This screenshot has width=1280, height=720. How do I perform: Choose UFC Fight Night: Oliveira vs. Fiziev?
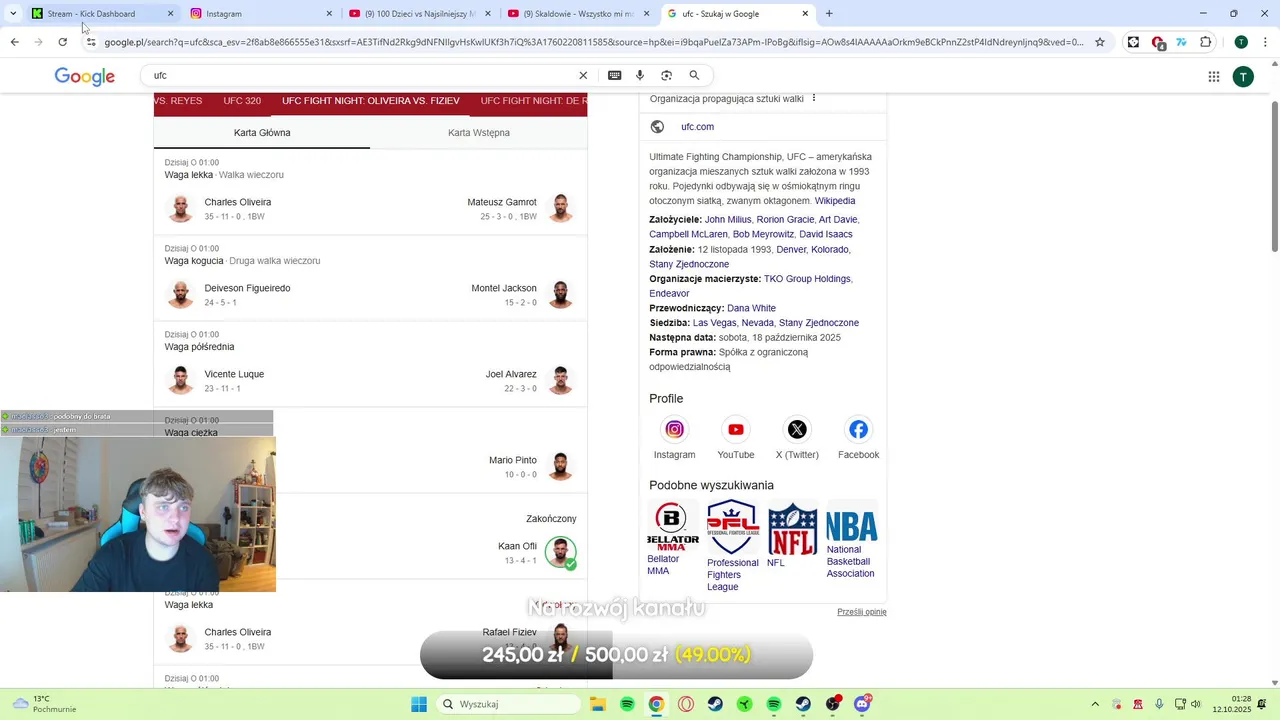371,101
